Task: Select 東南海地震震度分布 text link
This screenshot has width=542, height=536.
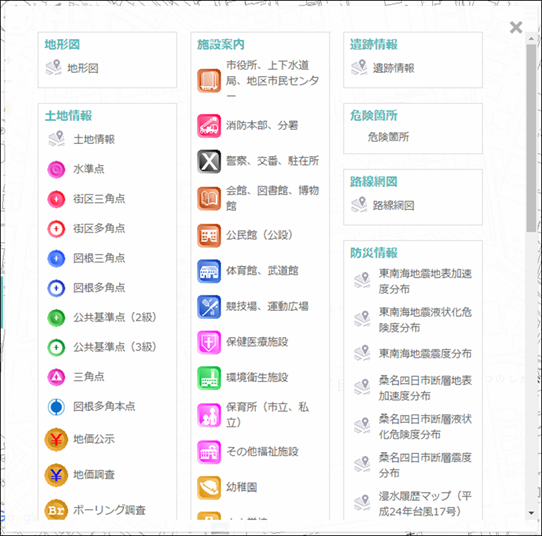Action: [425, 354]
